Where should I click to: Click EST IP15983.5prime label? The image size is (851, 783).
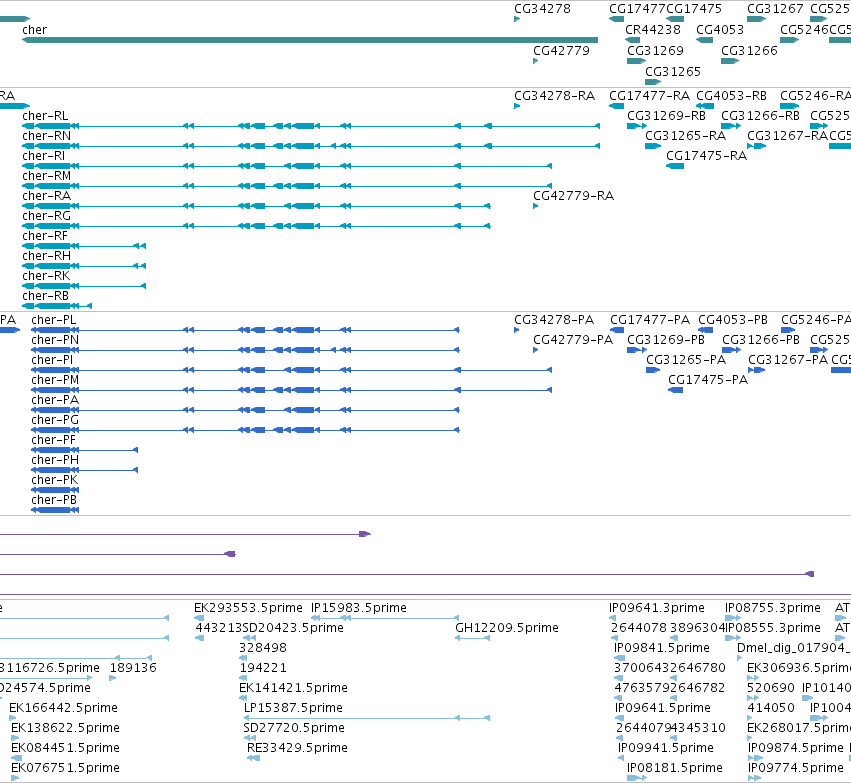click(x=358, y=608)
